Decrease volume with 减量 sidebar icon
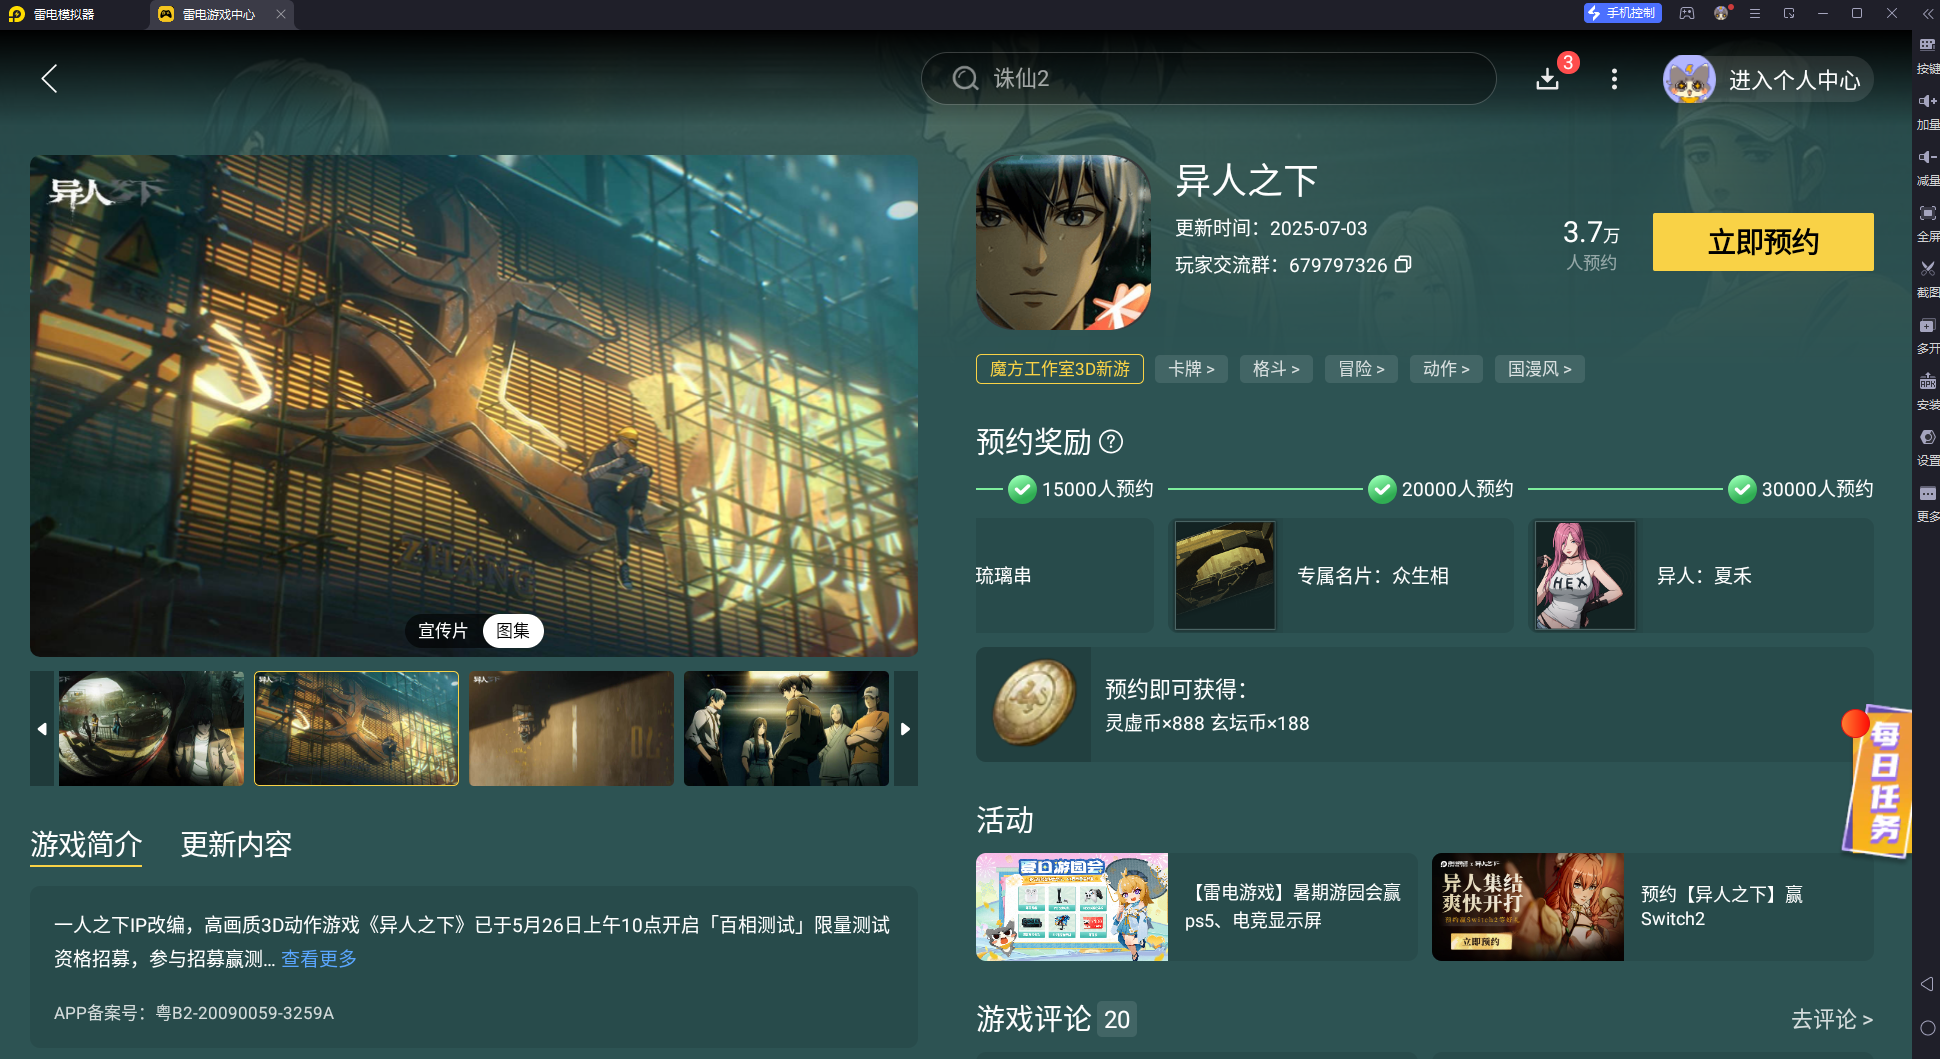Image resolution: width=1940 pixels, height=1059 pixels. click(1927, 166)
